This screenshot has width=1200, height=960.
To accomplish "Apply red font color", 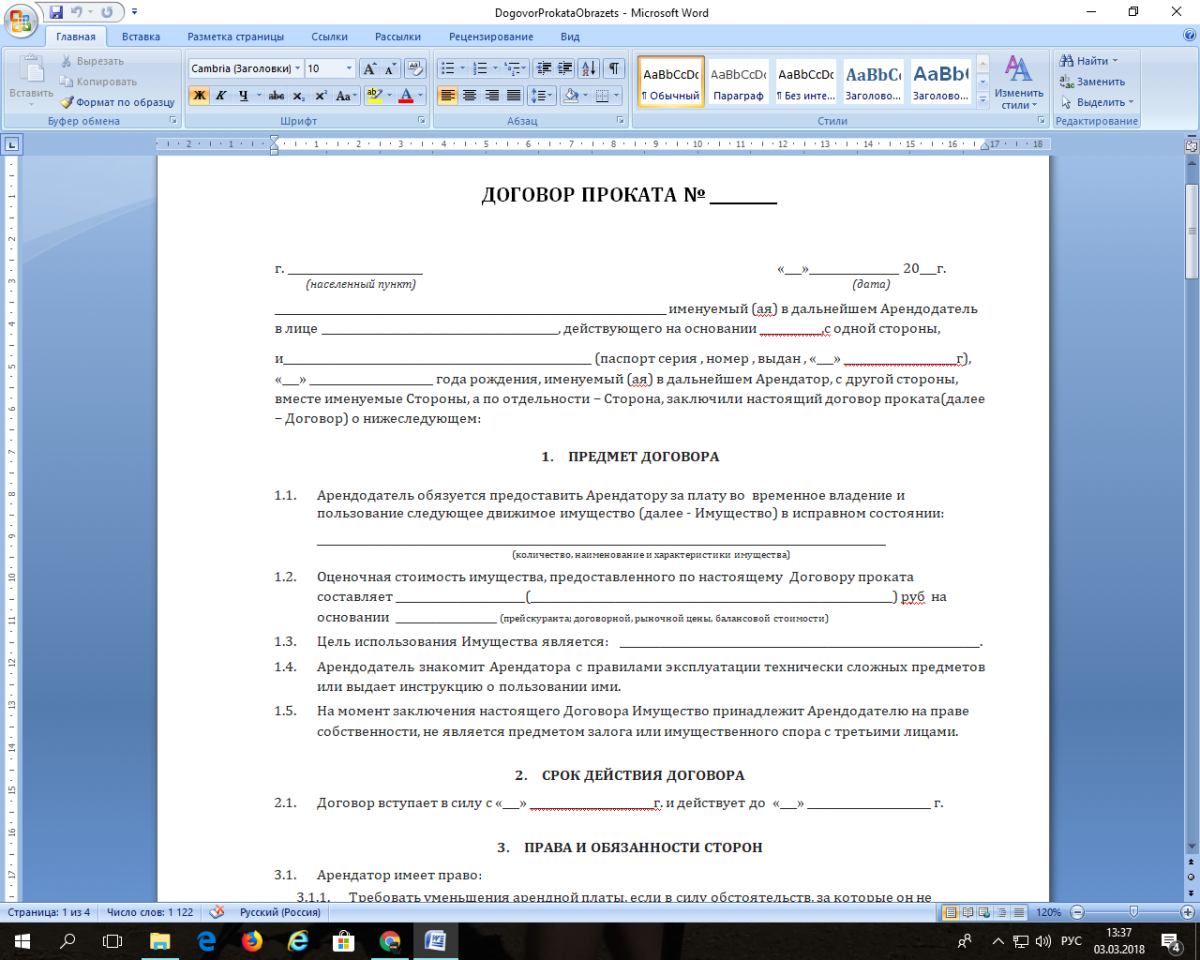I will [406, 96].
